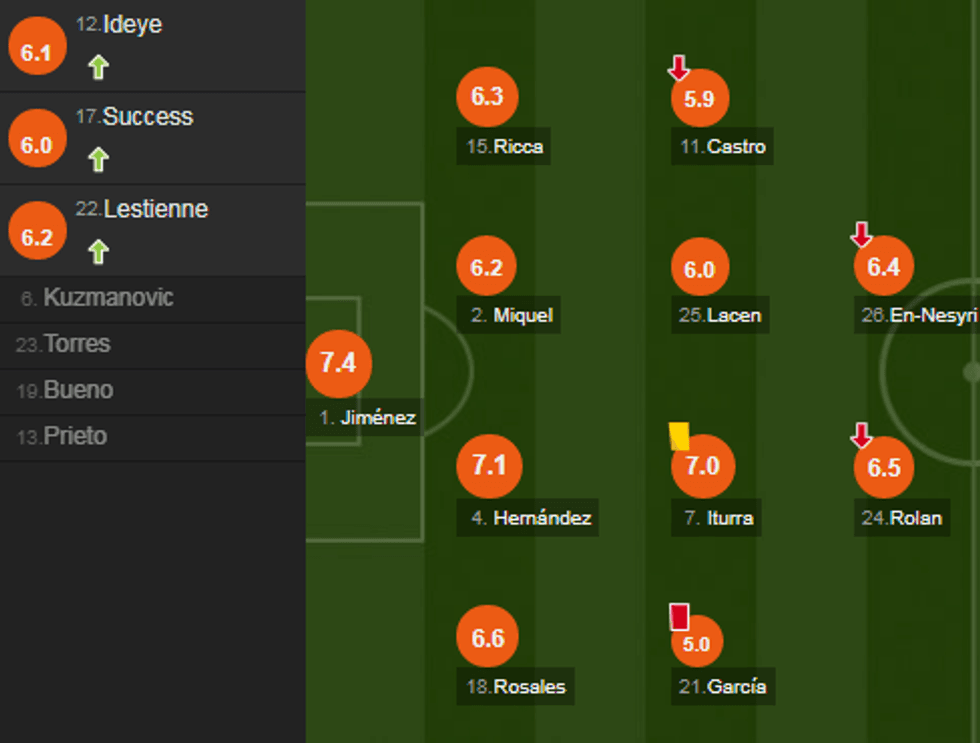Select Bueno in the bench list

(78, 390)
